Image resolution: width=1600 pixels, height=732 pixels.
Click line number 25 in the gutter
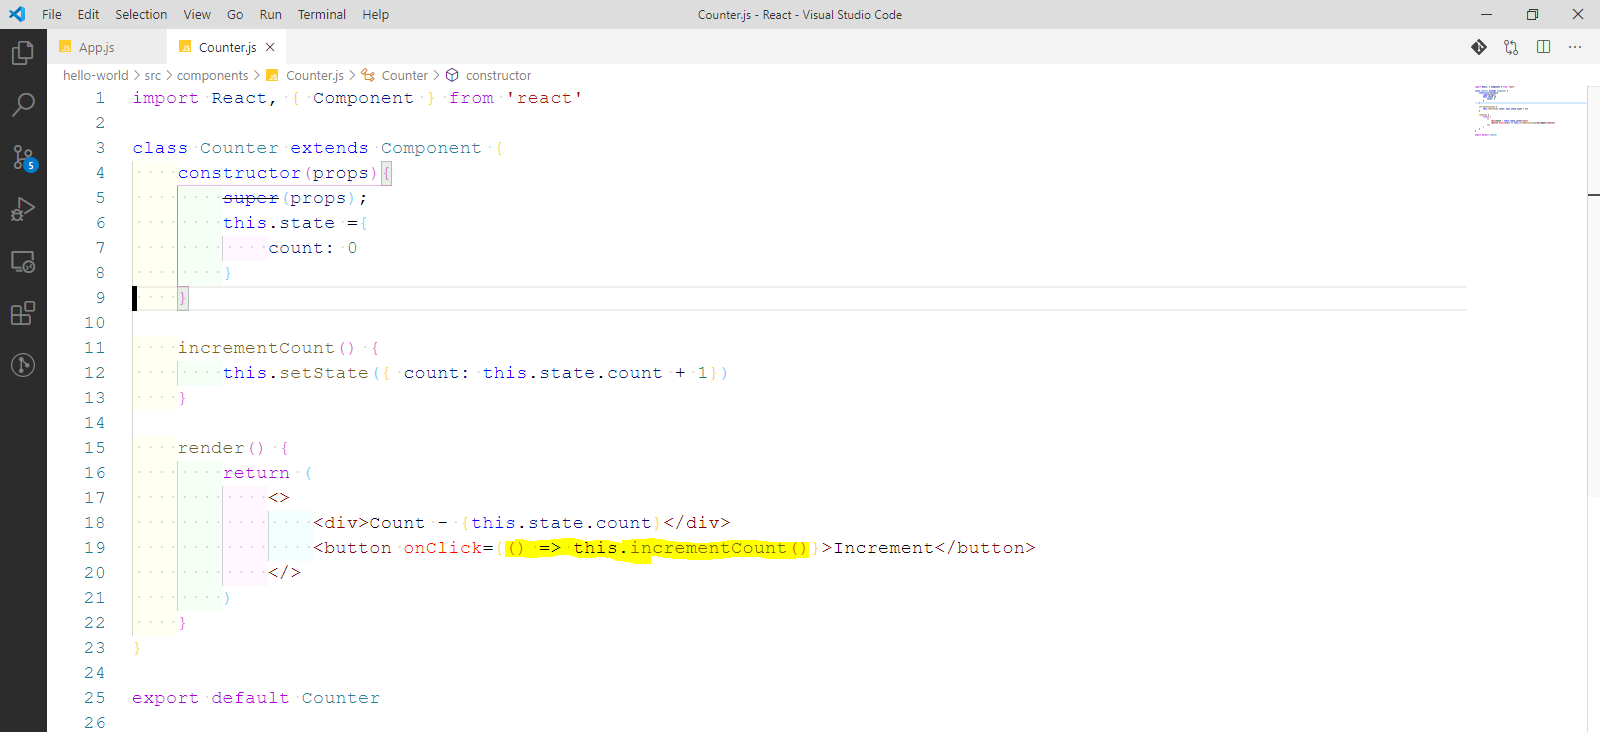point(94,698)
